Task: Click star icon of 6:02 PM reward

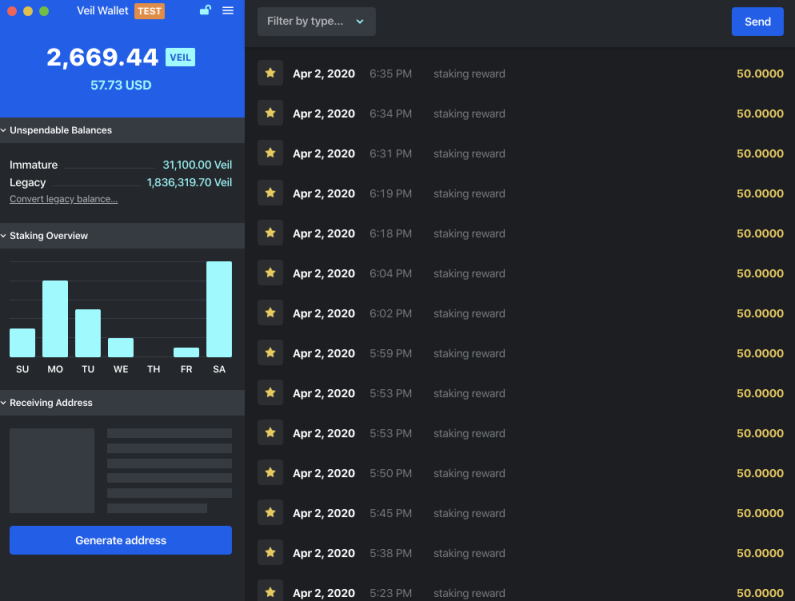Action: (270, 313)
